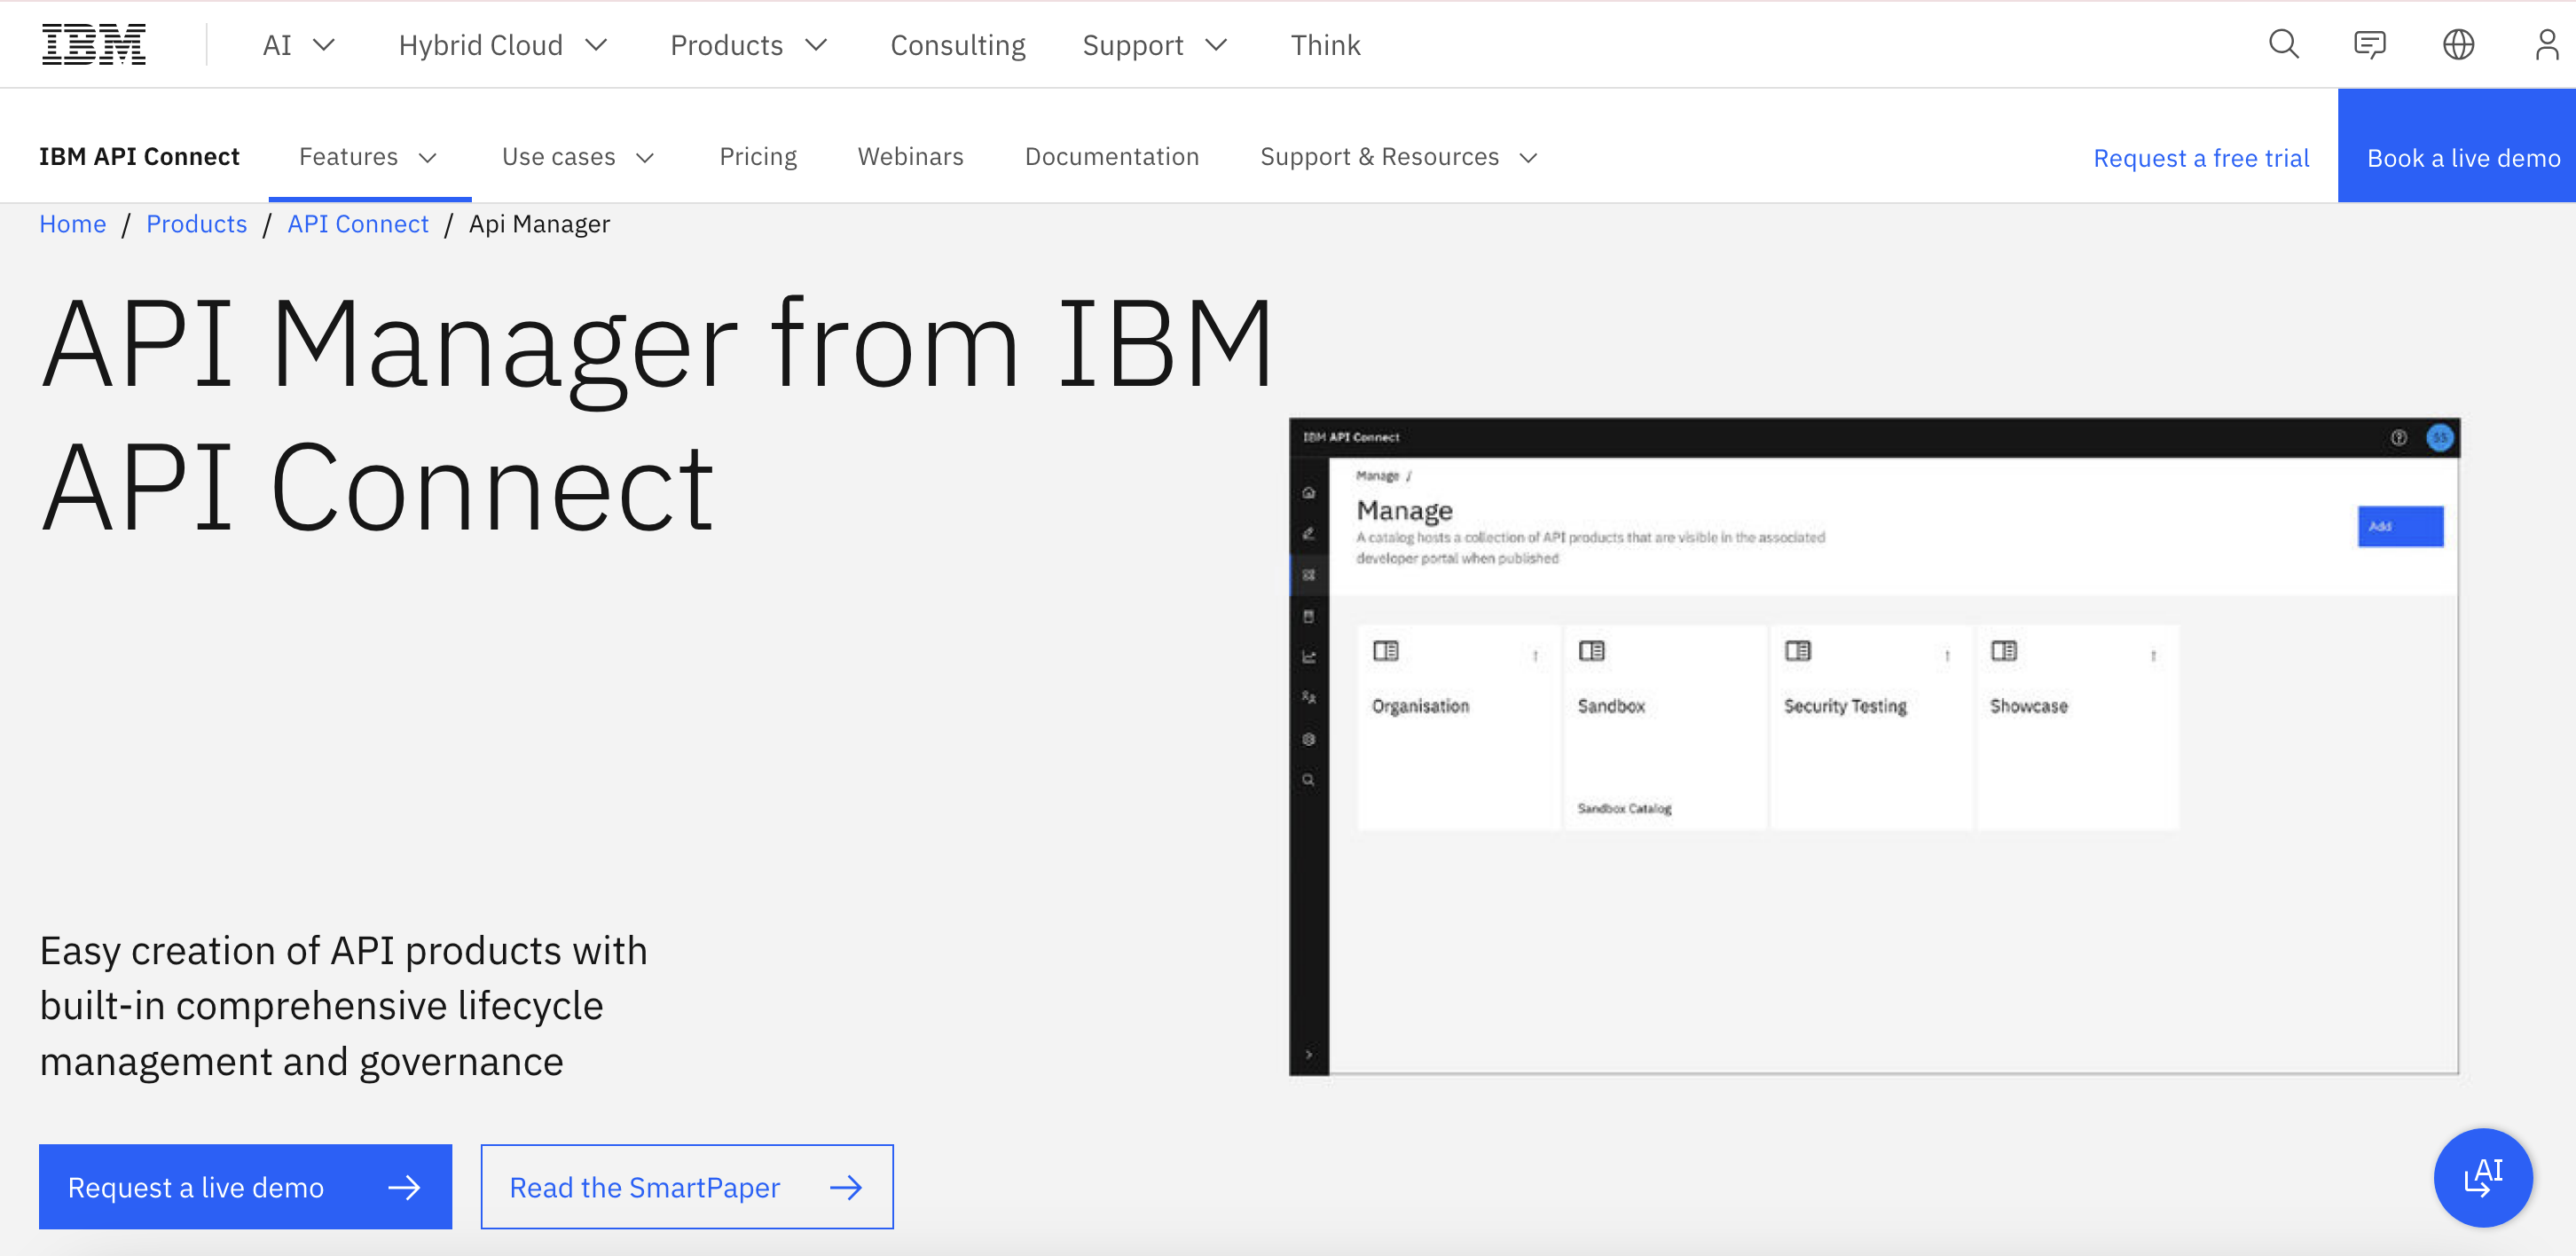Expand the Support & Resources dropdown
Viewport: 2576px width, 1256px height.
(x=1398, y=157)
